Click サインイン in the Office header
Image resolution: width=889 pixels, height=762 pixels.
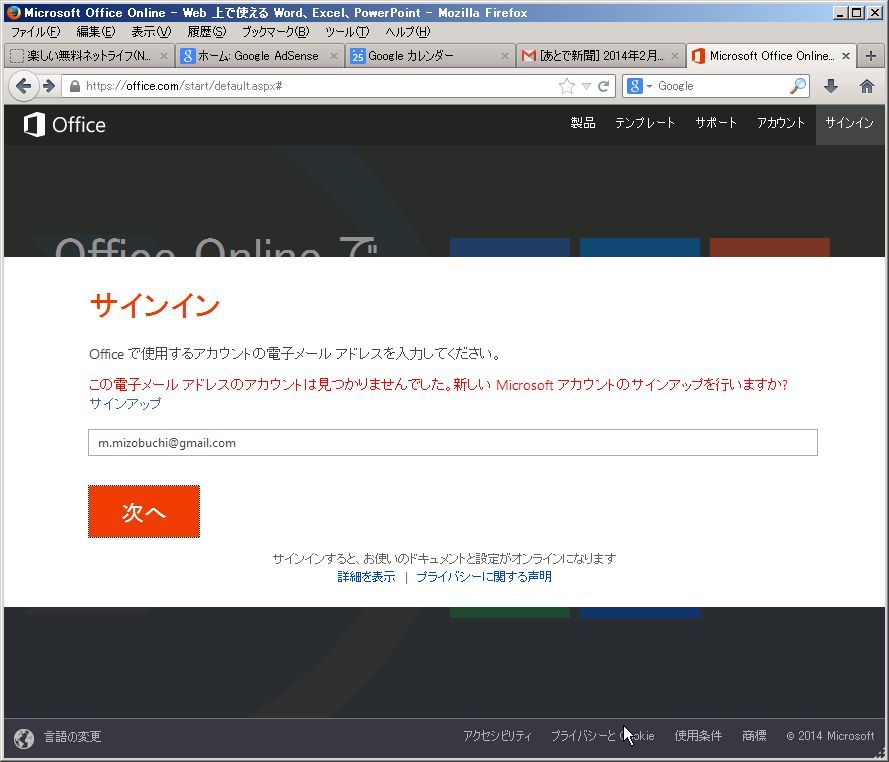click(x=849, y=123)
